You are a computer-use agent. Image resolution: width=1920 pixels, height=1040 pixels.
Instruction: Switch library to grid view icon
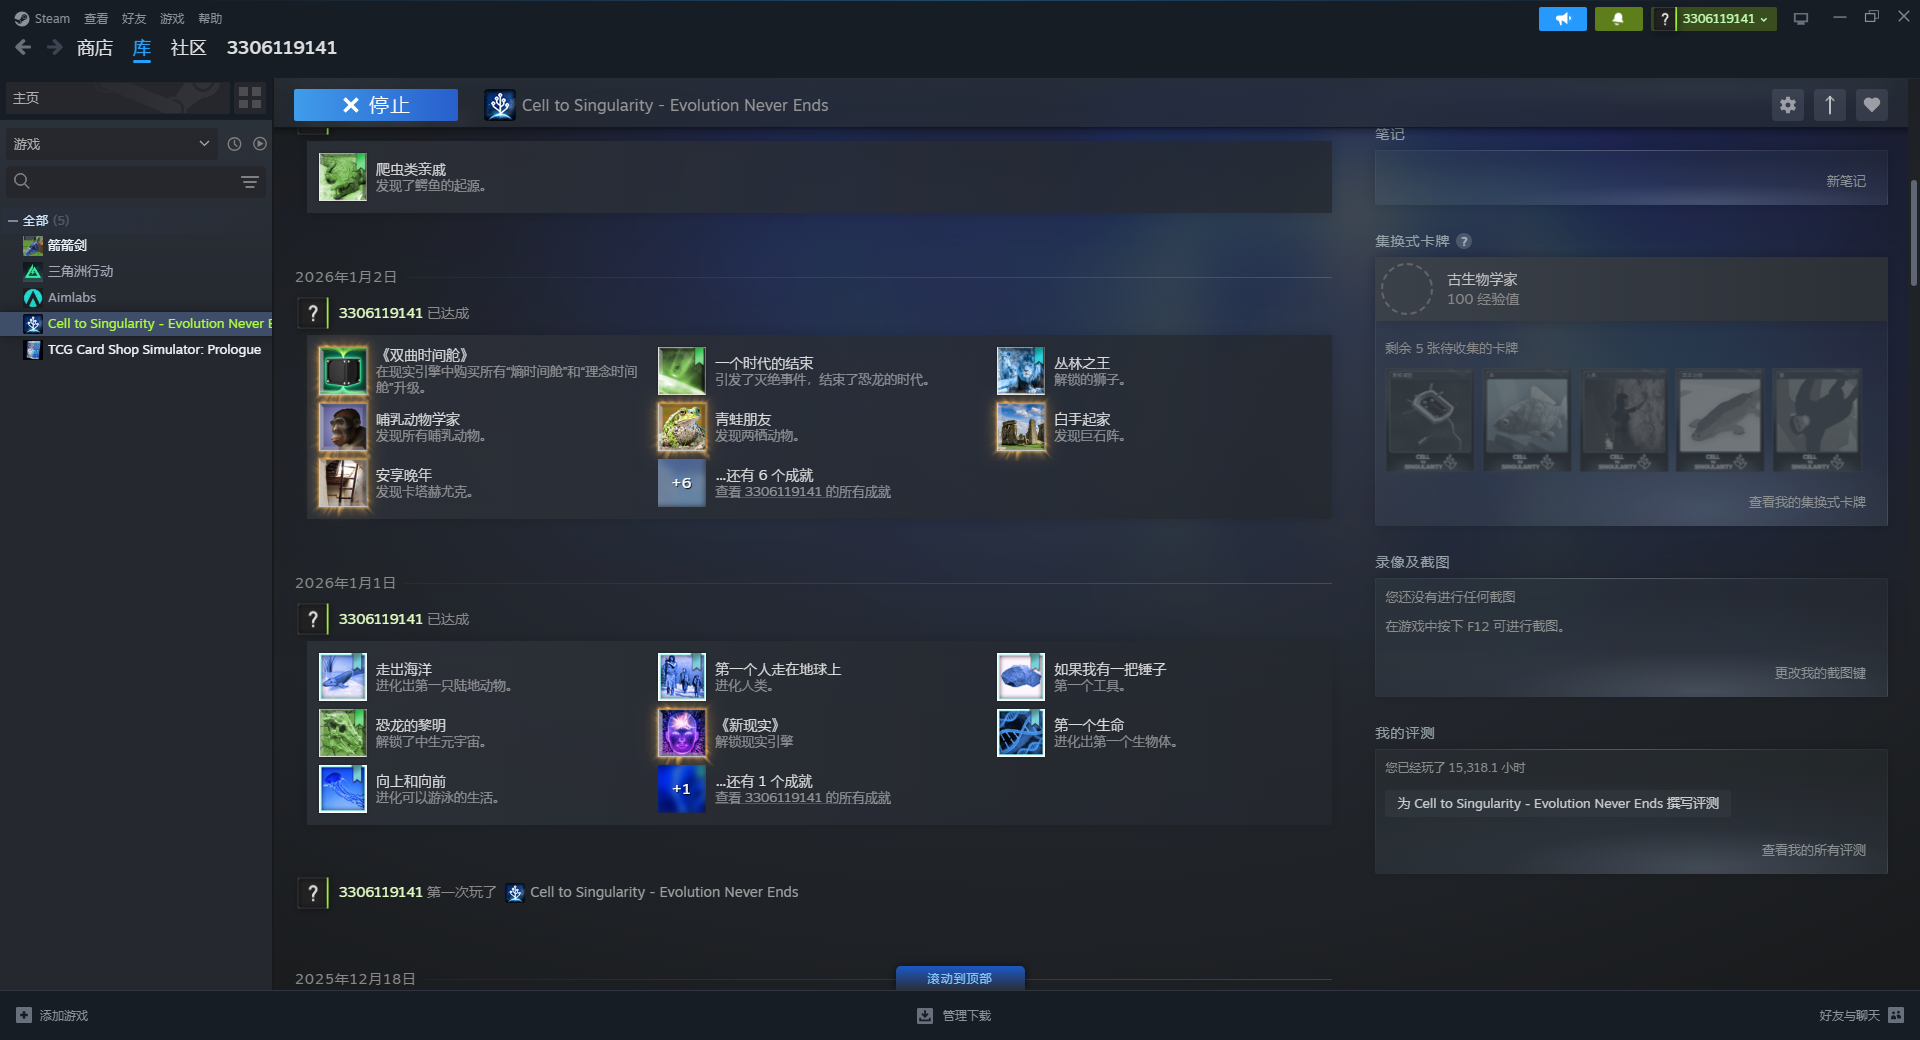coord(250,98)
